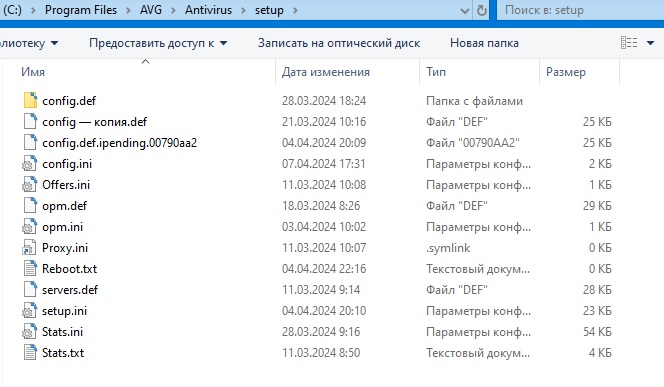Click the setup breadcrumb segment
The width and height of the screenshot is (664, 387).
pos(269,10)
